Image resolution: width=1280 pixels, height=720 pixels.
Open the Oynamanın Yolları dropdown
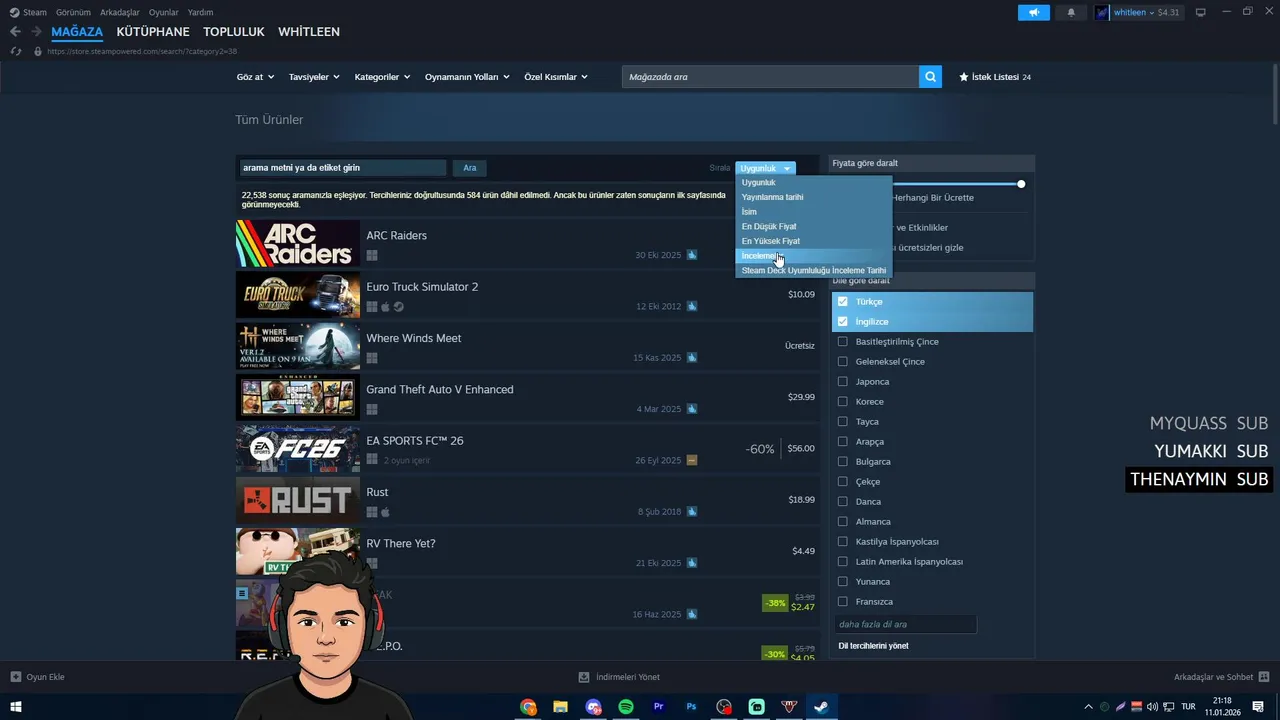[467, 77]
